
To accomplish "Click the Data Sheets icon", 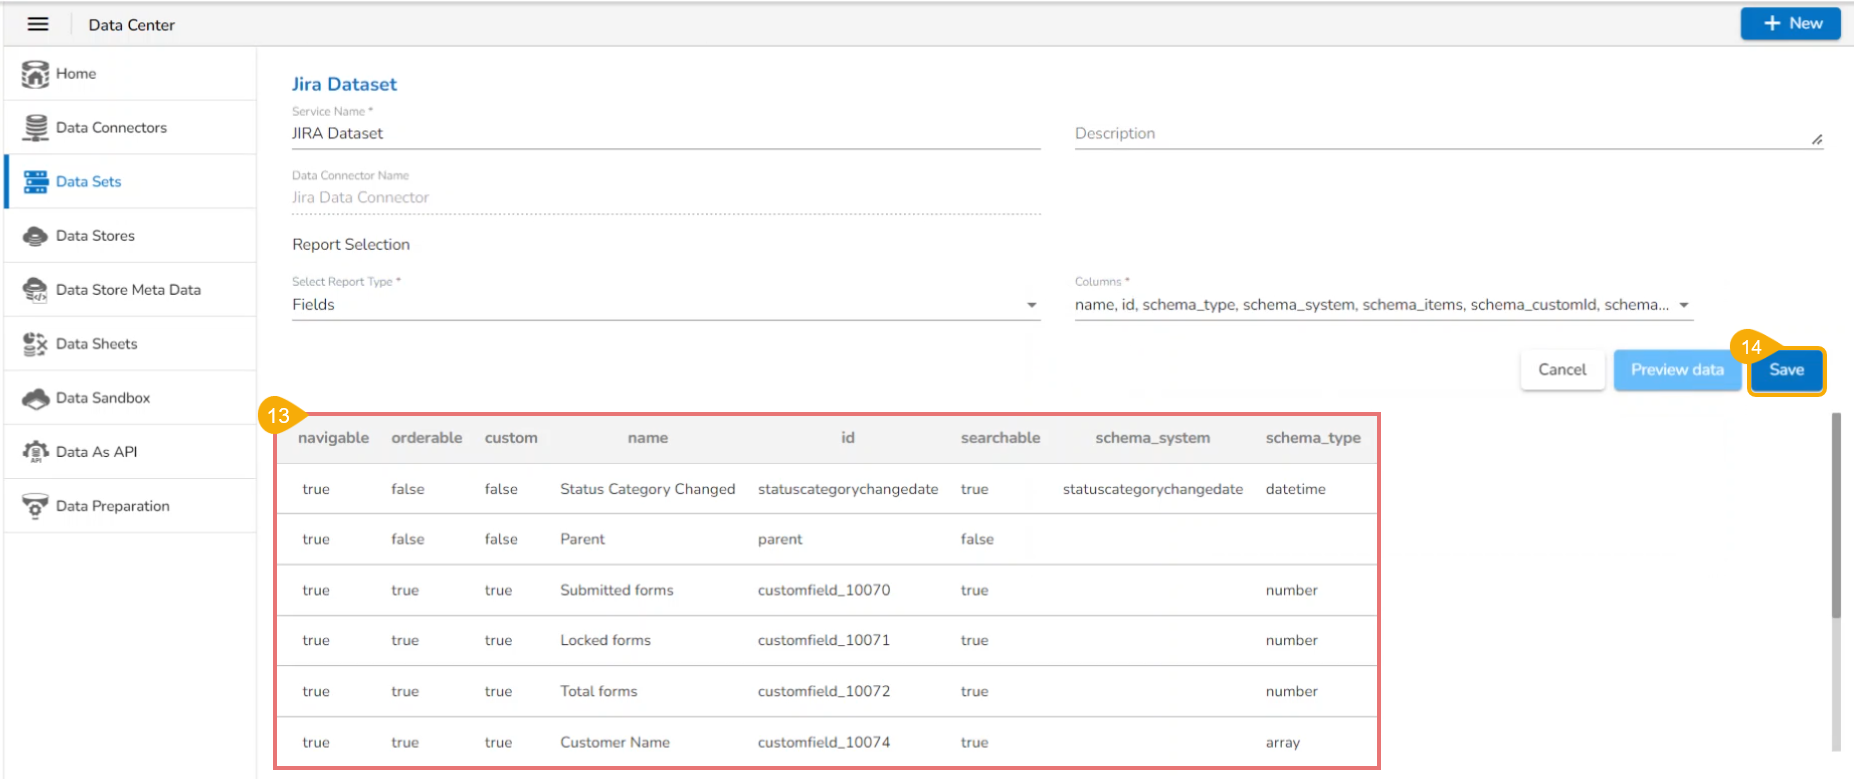I will click(35, 344).
